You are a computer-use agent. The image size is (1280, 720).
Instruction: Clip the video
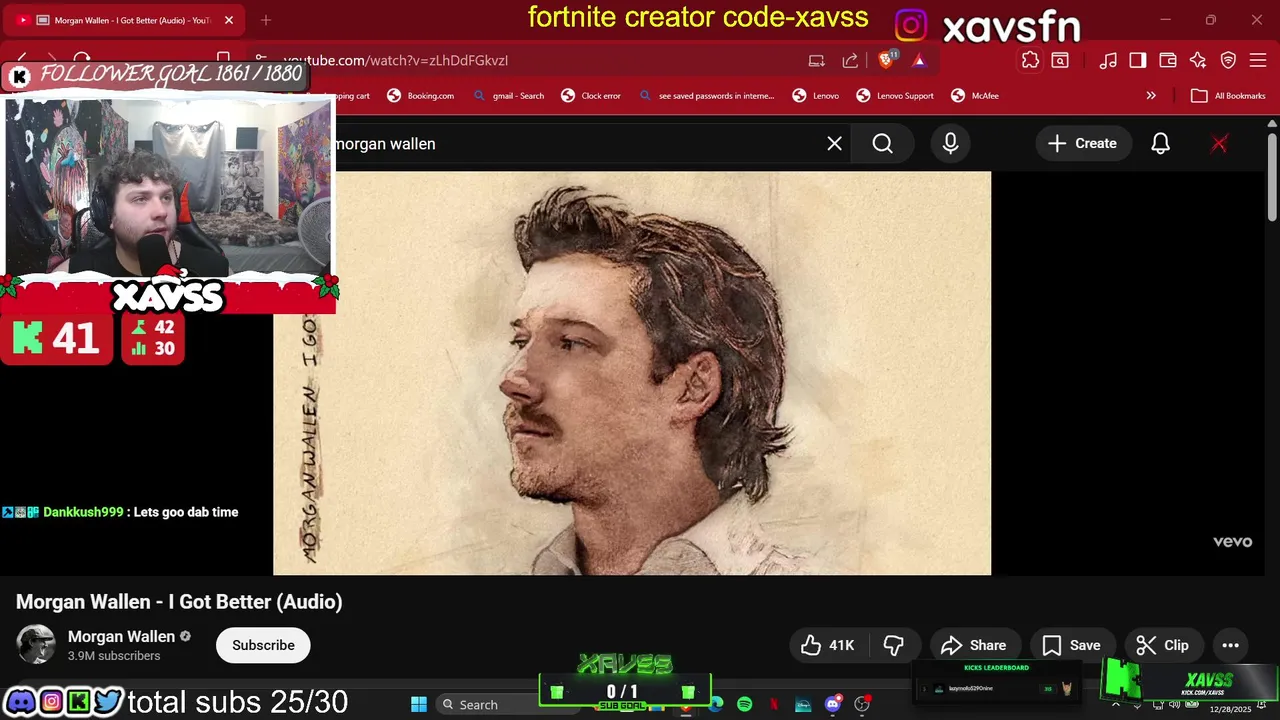coord(1163,645)
